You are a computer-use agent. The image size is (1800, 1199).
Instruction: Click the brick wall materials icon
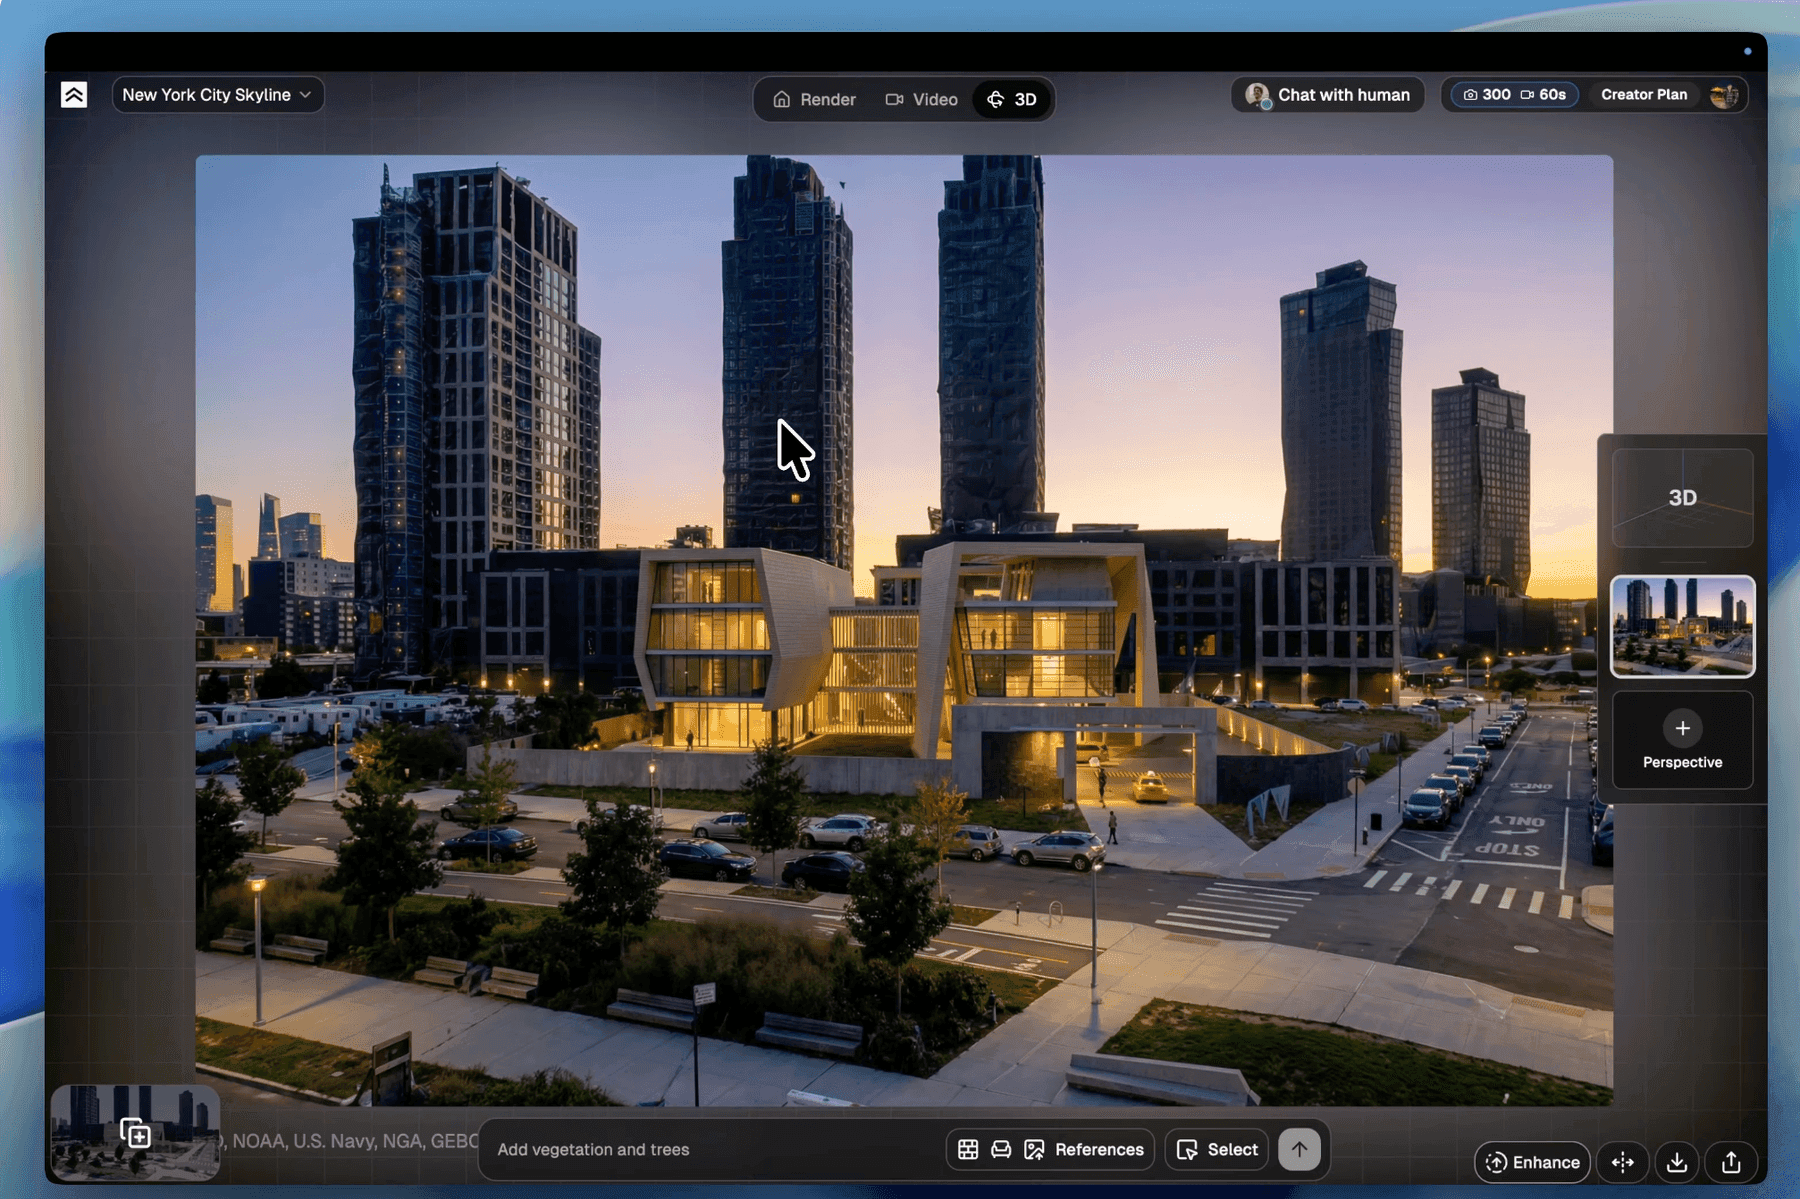point(967,1150)
